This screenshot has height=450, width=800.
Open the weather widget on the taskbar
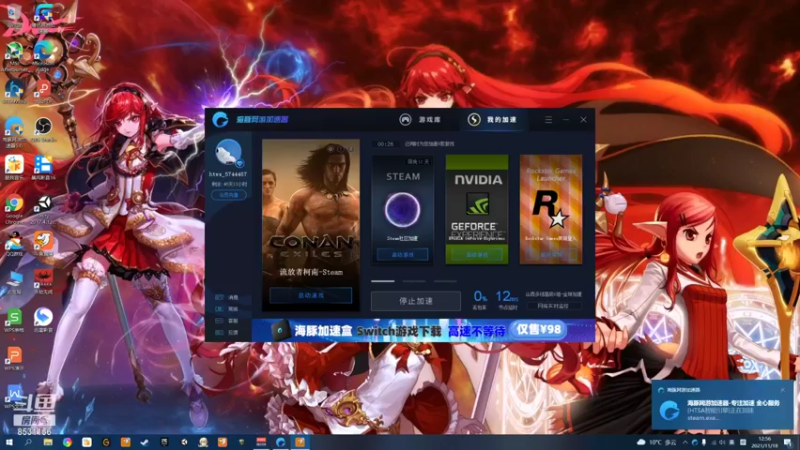point(657,442)
